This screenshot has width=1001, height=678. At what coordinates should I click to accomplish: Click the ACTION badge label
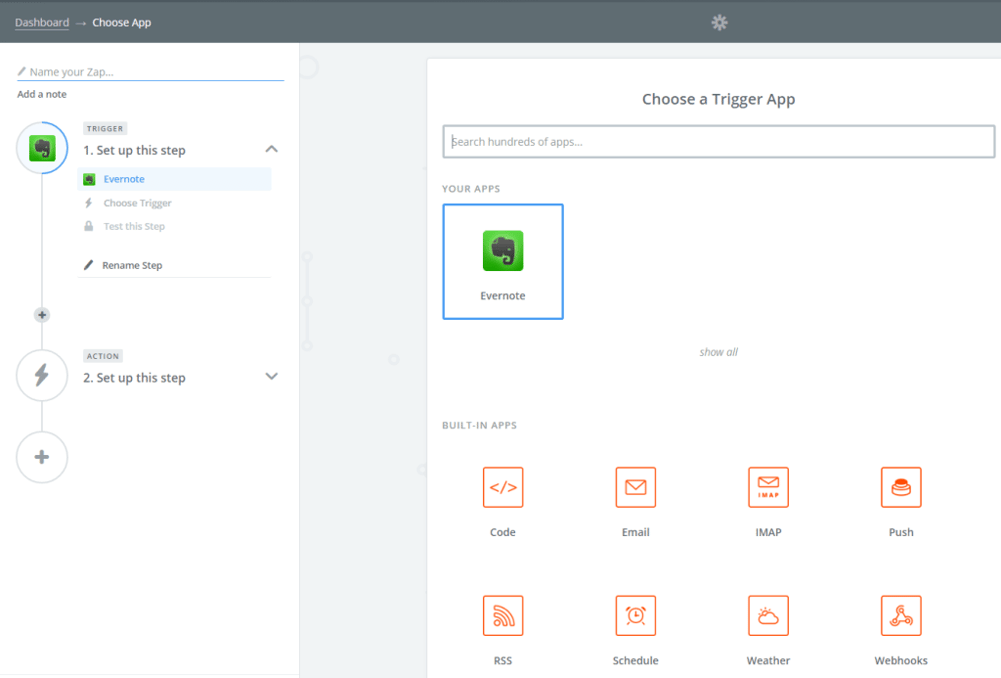(103, 356)
